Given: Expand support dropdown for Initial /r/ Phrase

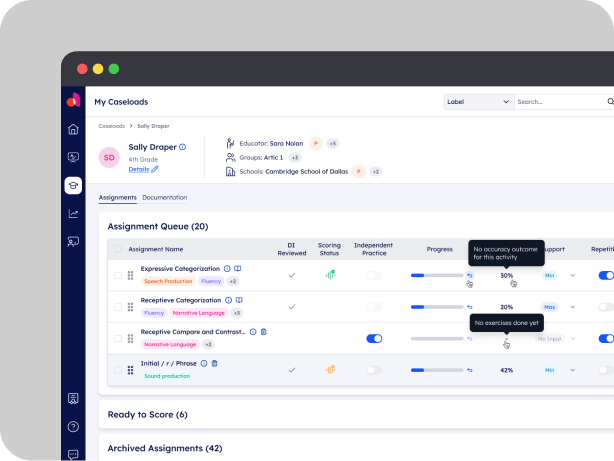Looking at the screenshot, I should (573, 370).
